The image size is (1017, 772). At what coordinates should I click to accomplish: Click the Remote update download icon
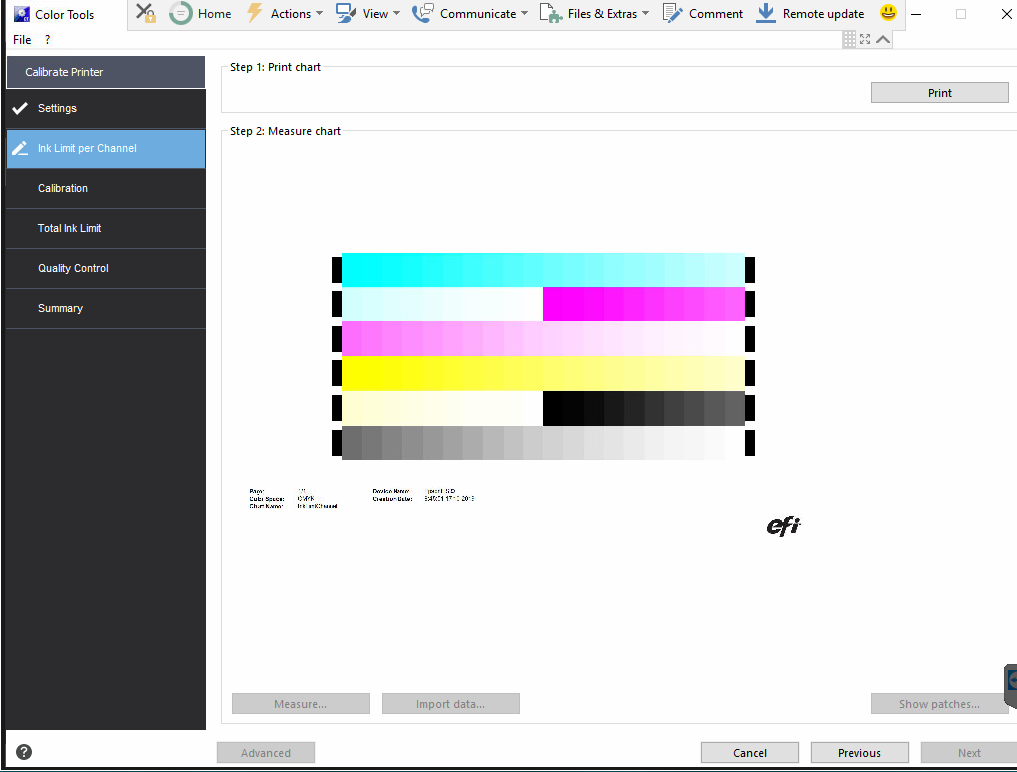click(x=766, y=13)
